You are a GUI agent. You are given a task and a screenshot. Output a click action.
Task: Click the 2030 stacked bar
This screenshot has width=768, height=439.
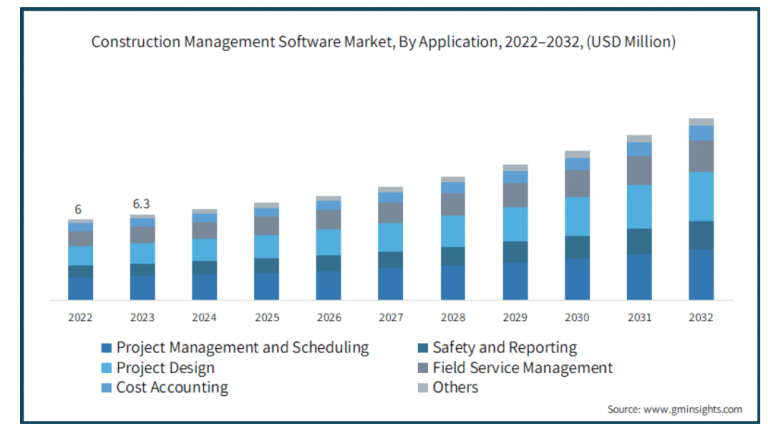(577, 225)
